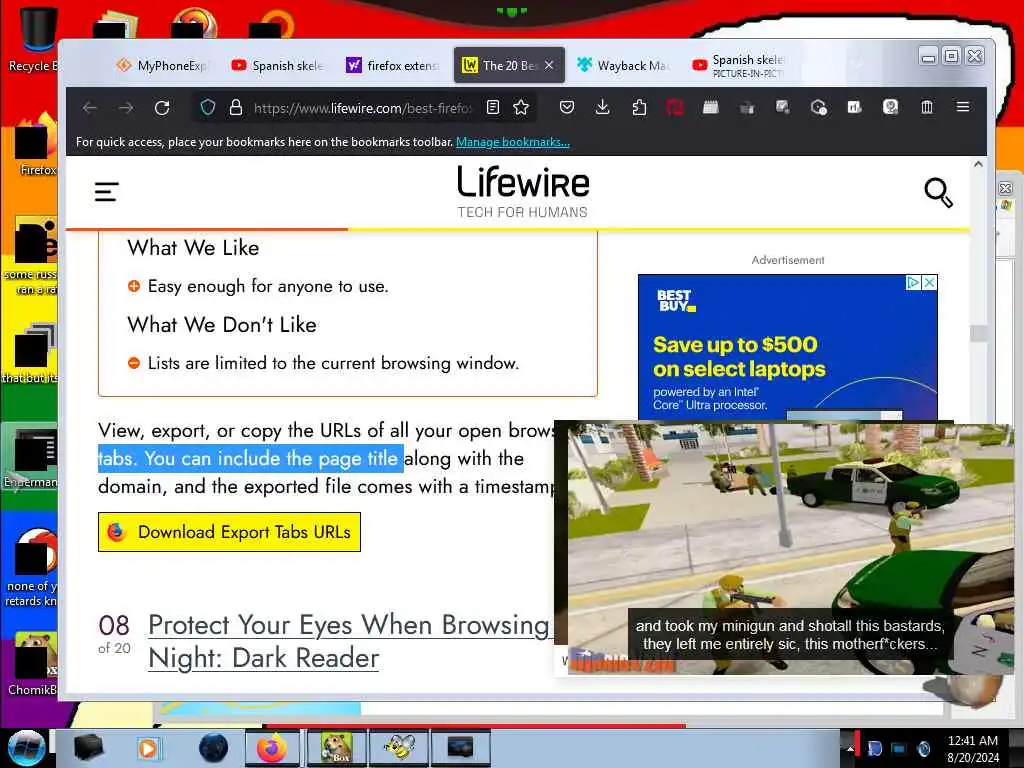Close the active 'The 20 Best' tab
The height and width of the screenshot is (768, 1024).
pyautogui.click(x=549, y=65)
